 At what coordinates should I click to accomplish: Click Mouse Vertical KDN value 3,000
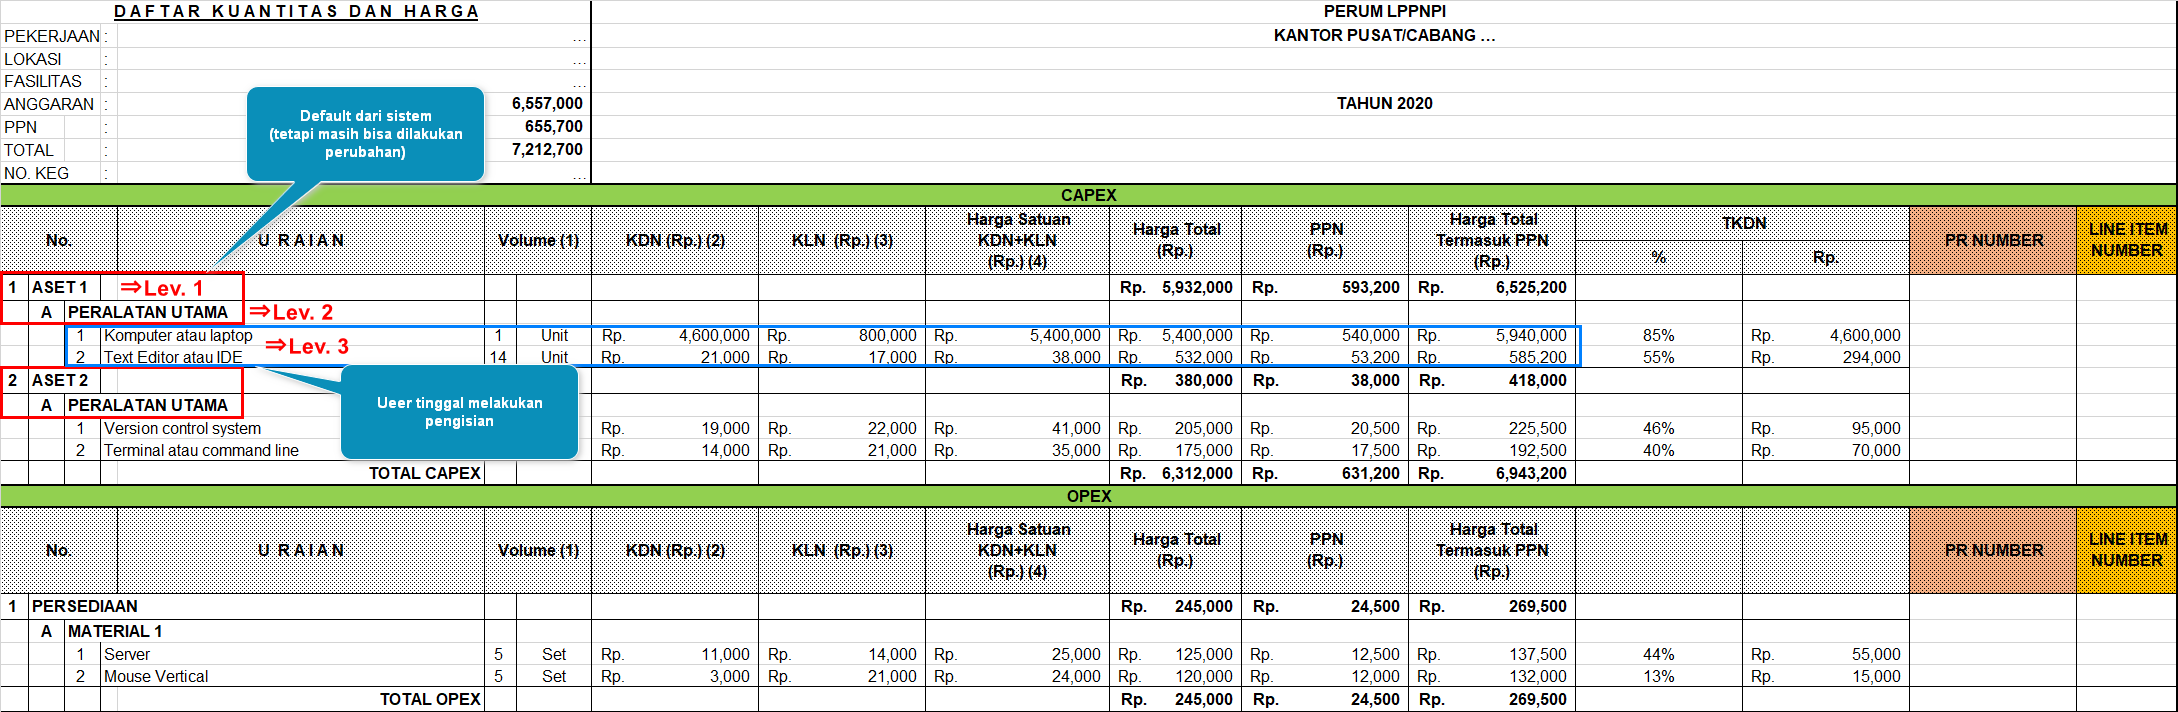729,676
